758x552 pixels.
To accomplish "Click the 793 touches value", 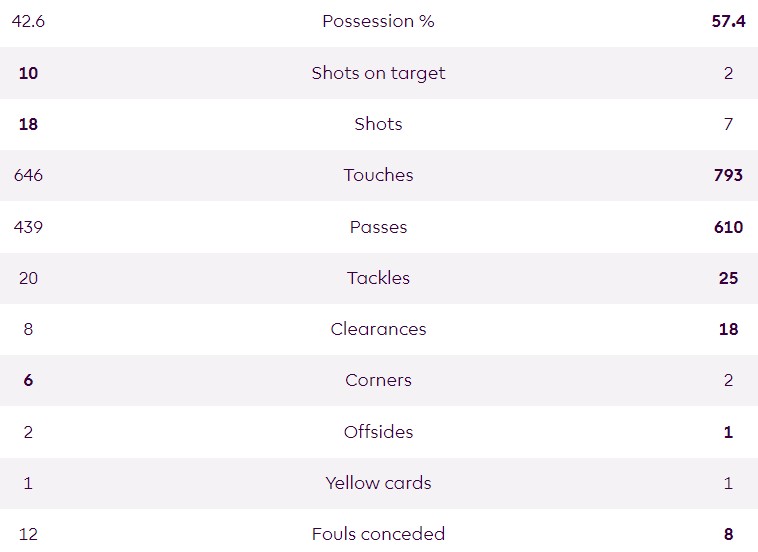I will [728, 175].
